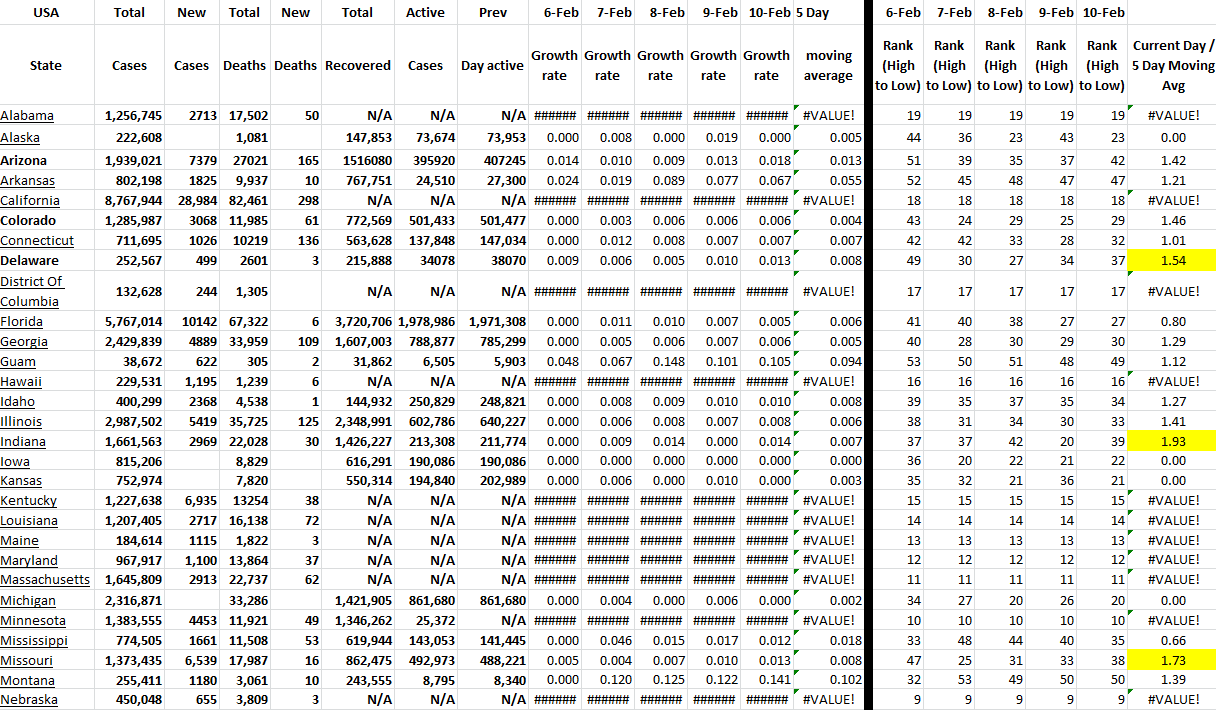Click the Montana state link
The image size is (1216, 710).
(x=28, y=680)
